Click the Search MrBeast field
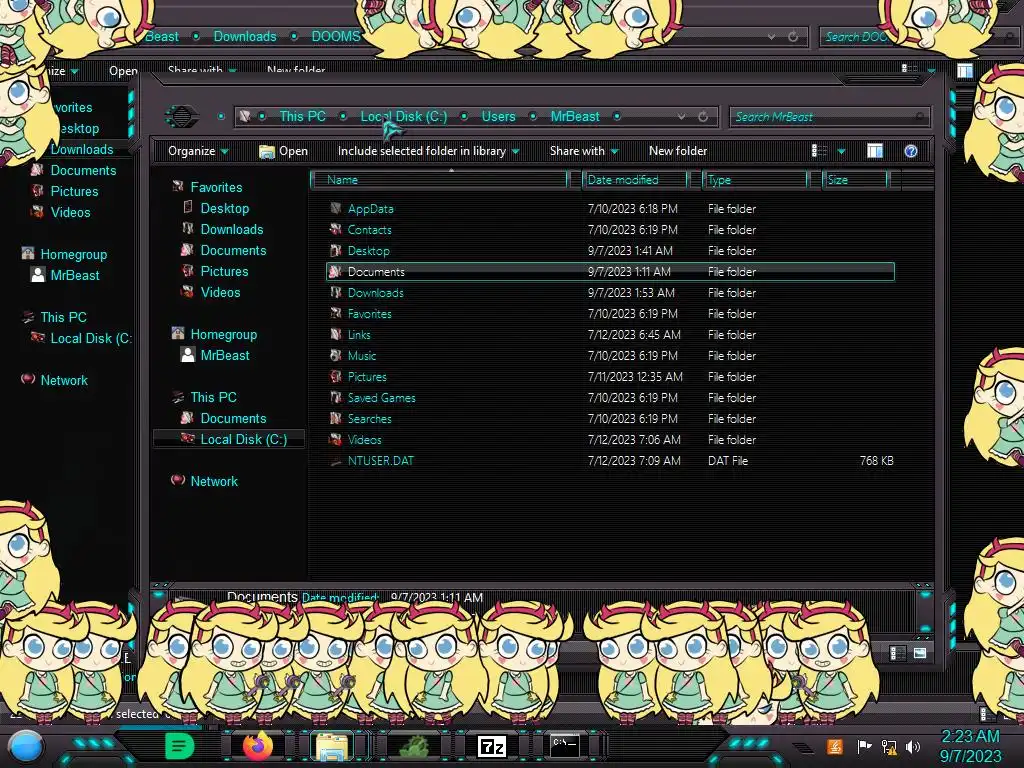 click(x=829, y=117)
